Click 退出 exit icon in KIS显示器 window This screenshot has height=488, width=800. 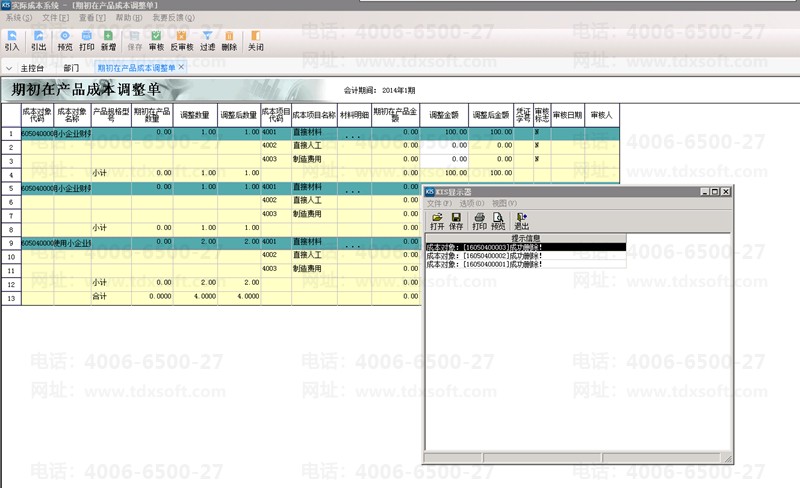click(521, 221)
